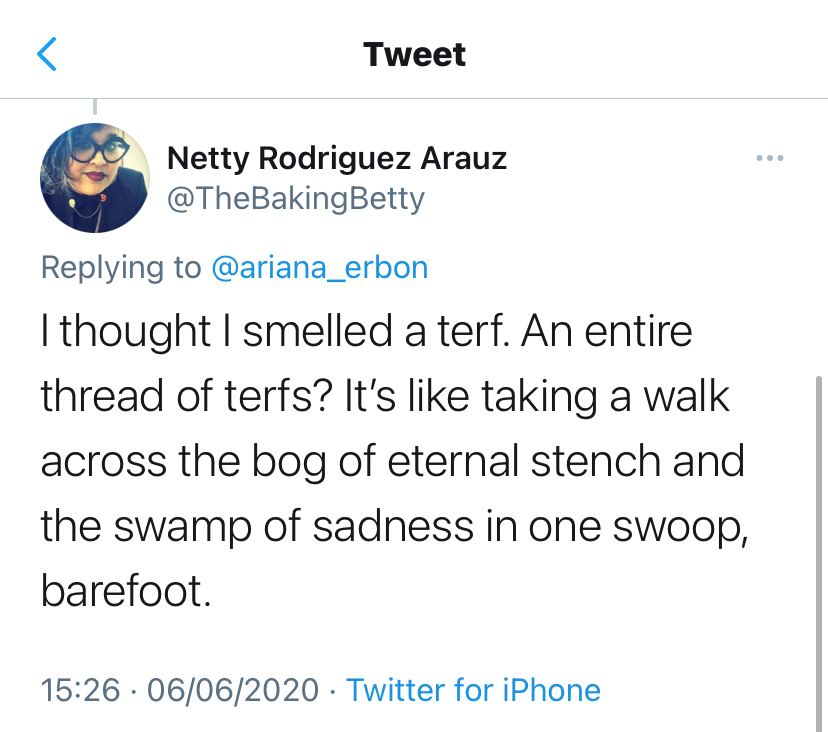Image resolution: width=828 pixels, height=732 pixels.
Task: Open the @TheBakingBetty handle
Action: 295,199
